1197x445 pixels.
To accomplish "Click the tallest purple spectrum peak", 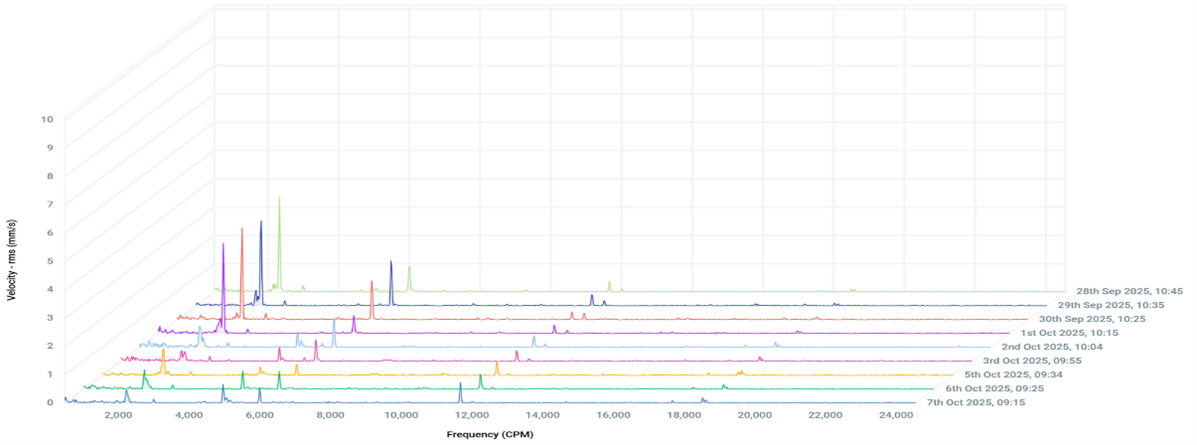I will (x=223, y=245).
